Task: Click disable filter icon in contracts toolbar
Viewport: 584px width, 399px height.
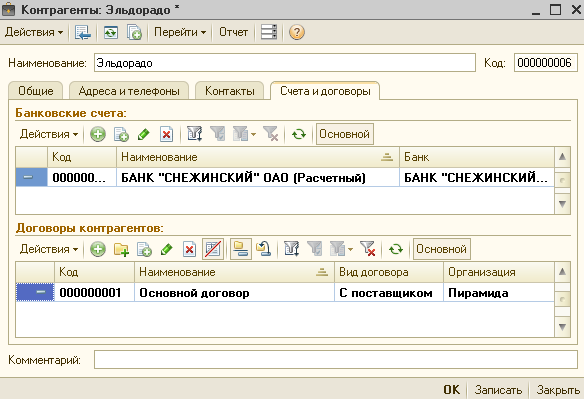Action: [368, 249]
